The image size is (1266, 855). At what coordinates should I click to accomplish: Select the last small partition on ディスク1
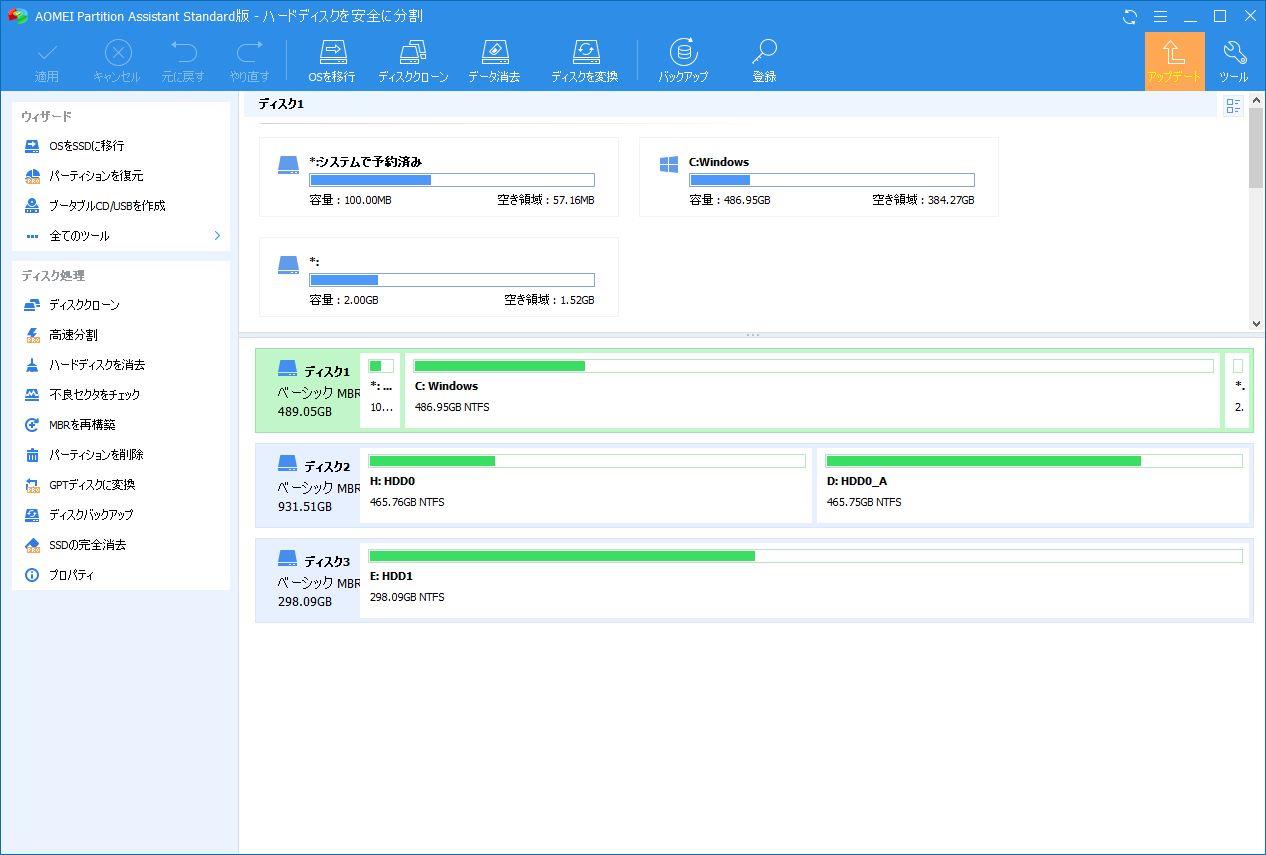[x=1238, y=391]
